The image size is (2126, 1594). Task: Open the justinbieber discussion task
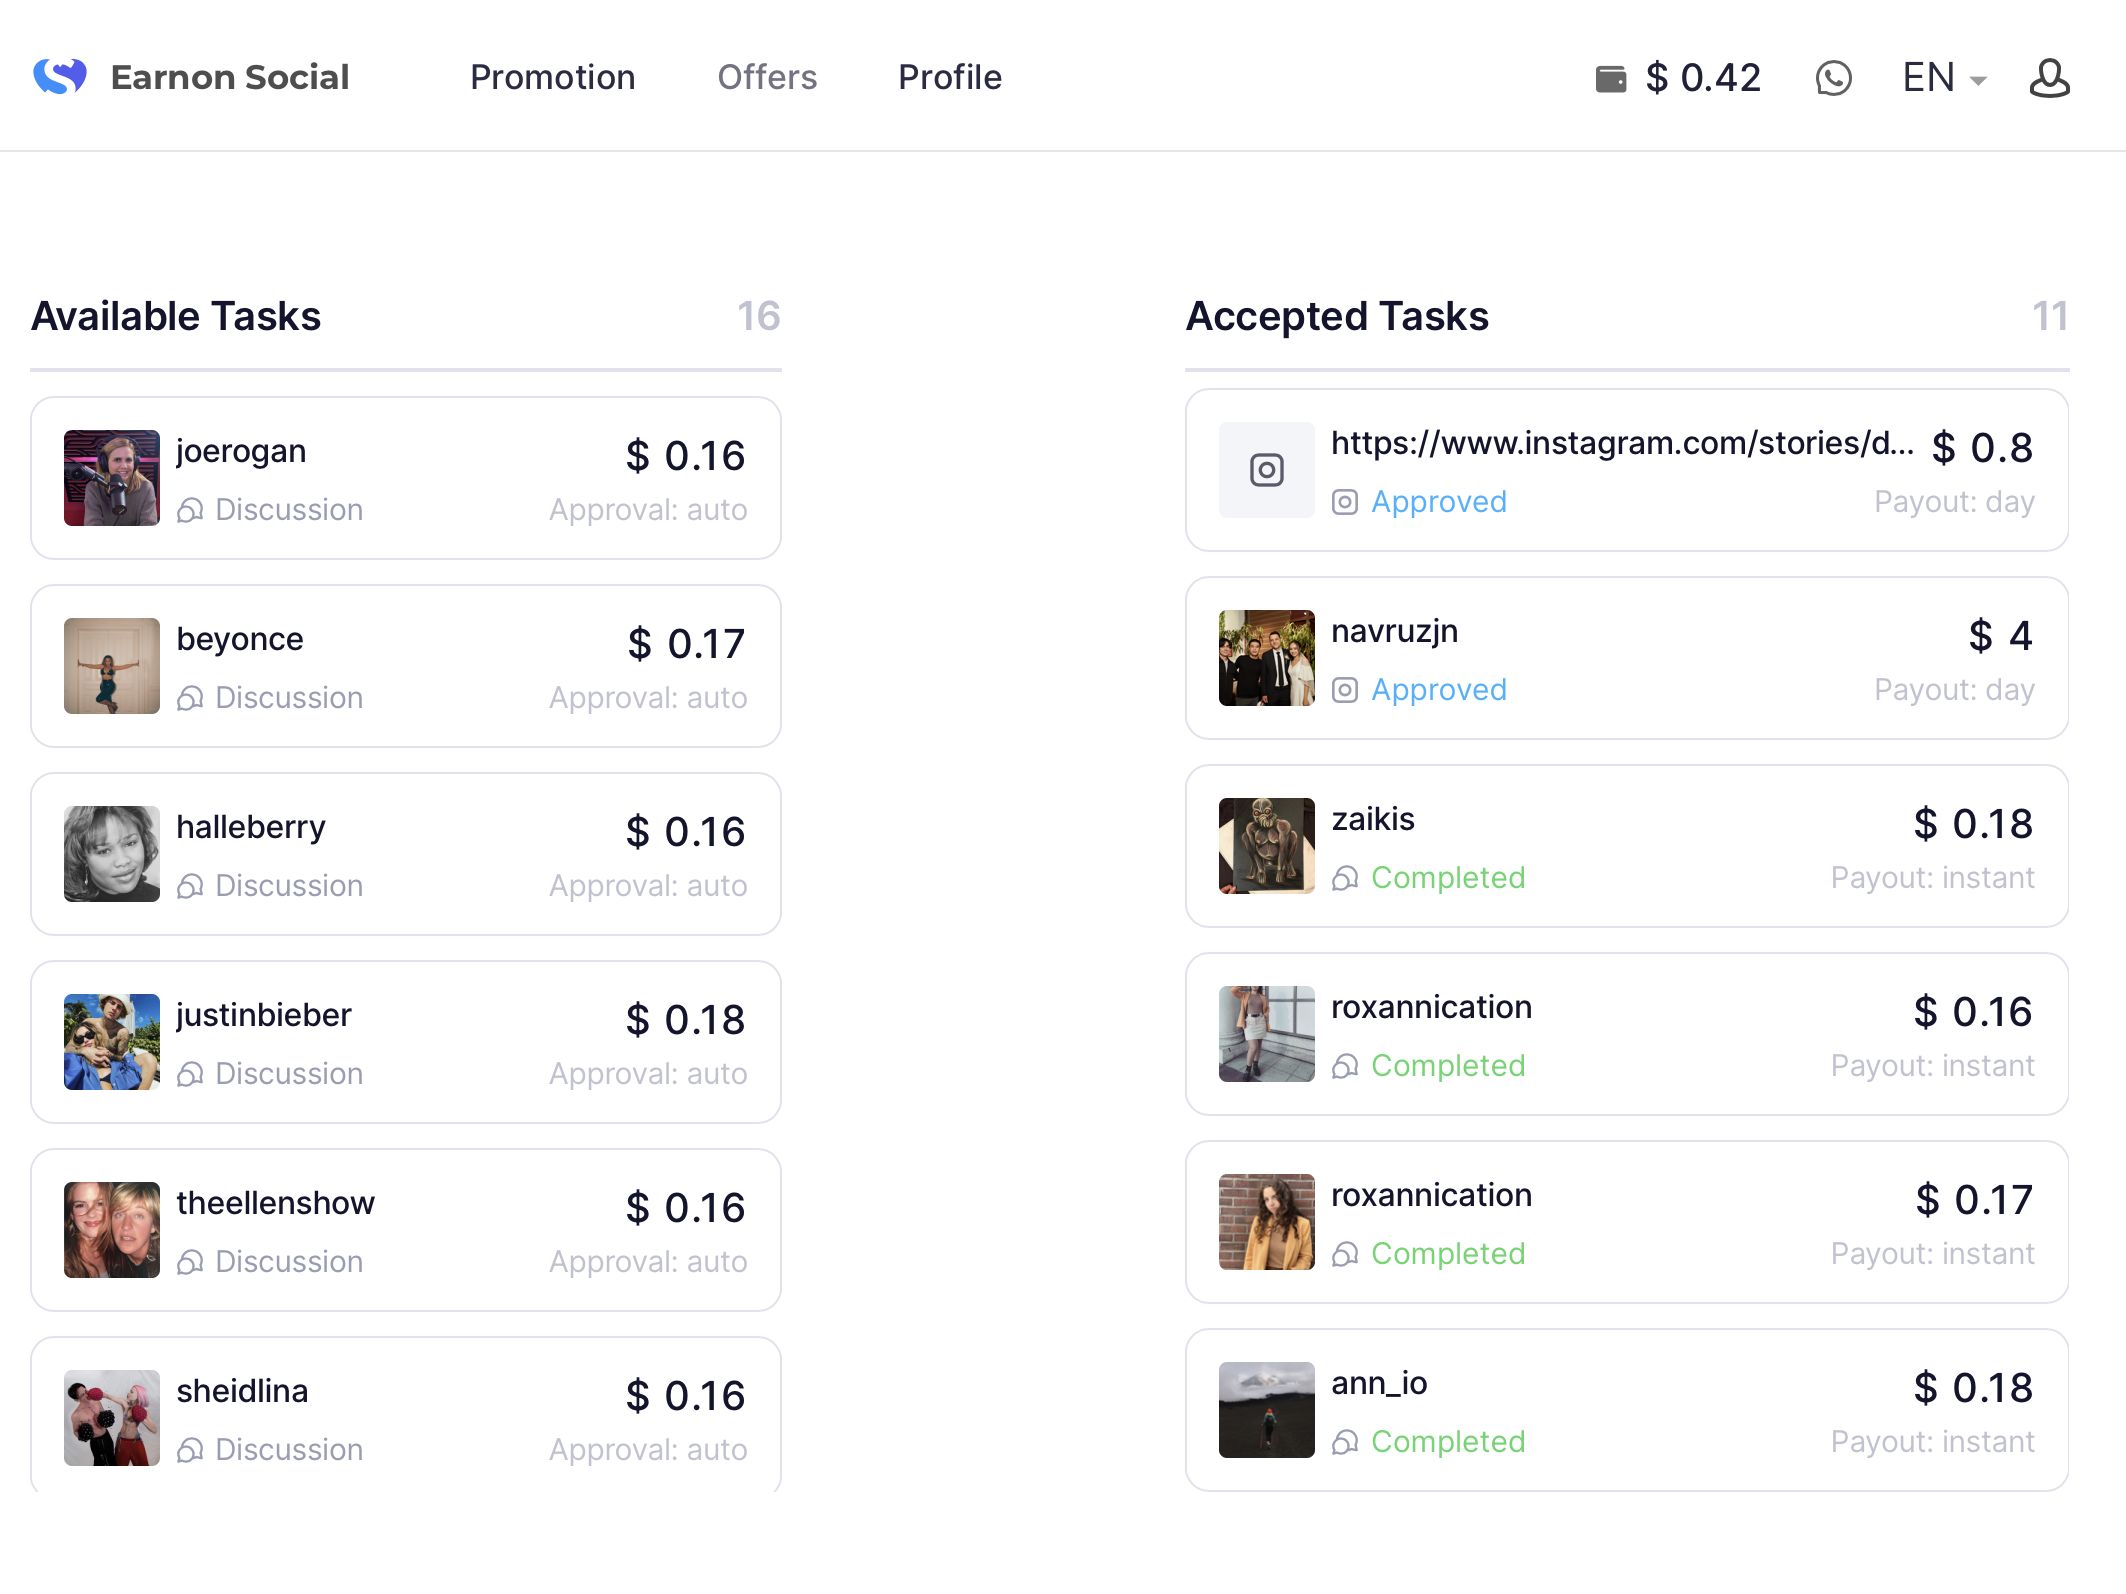[x=405, y=1042]
